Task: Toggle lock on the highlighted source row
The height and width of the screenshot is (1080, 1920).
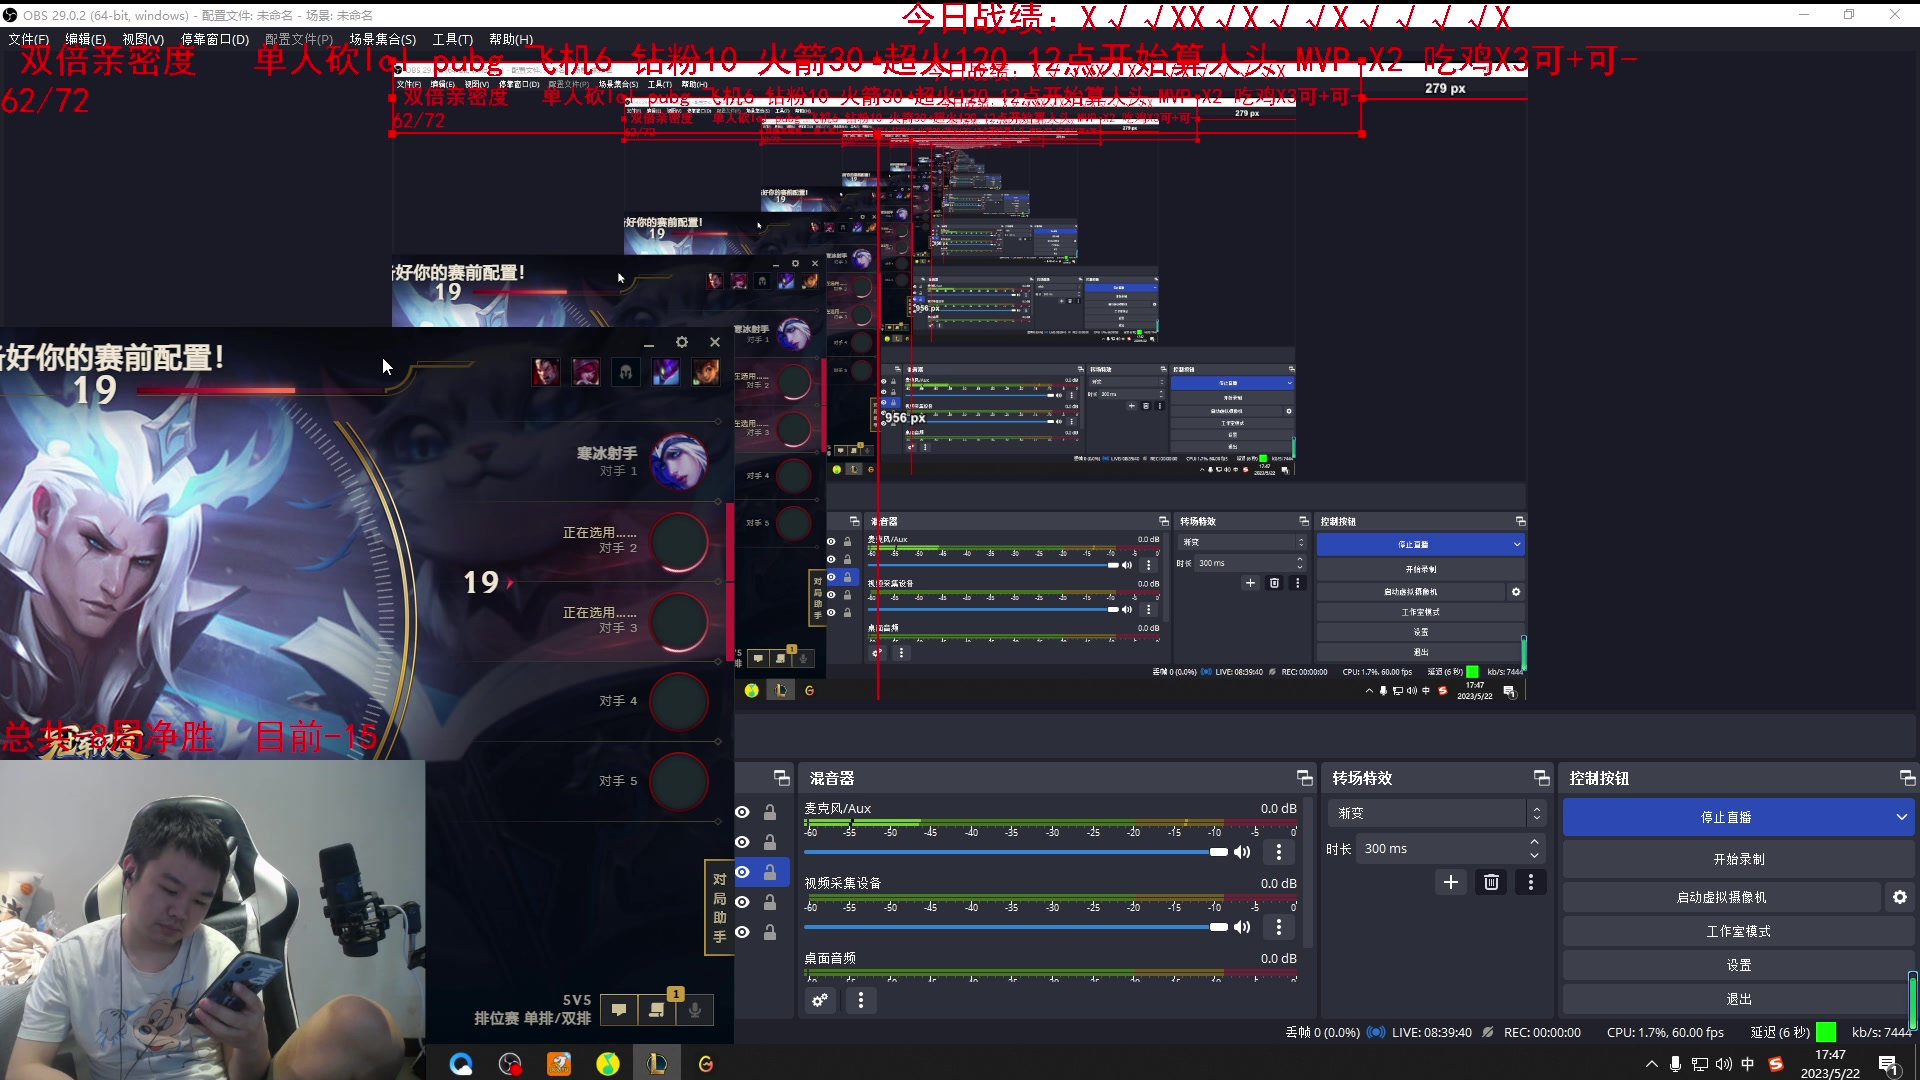Action: [770, 872]
